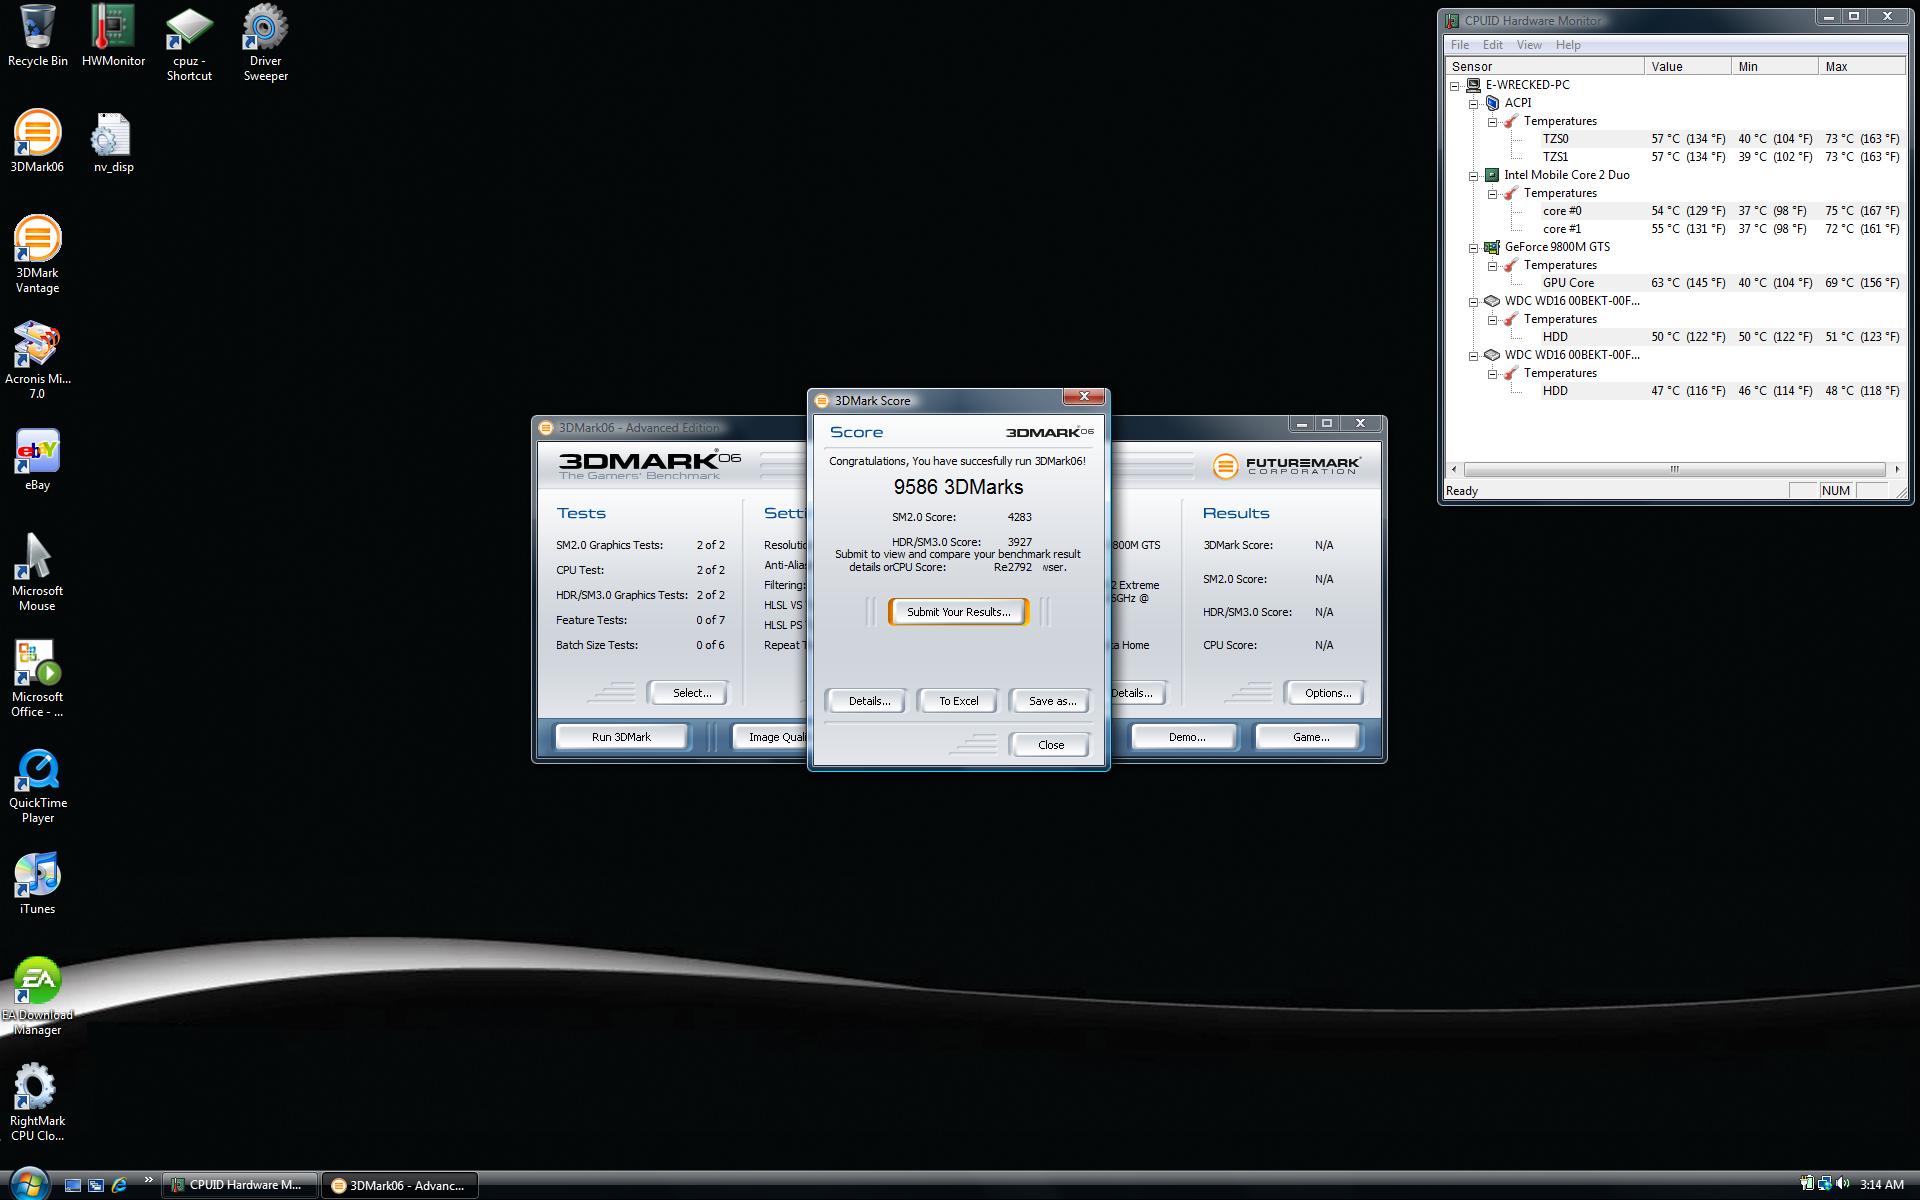Screen dimensions: 1920x1200
Task: Switch to the CPUID Hardware Monitor taskbar button
Action: tap(240, 1185)
